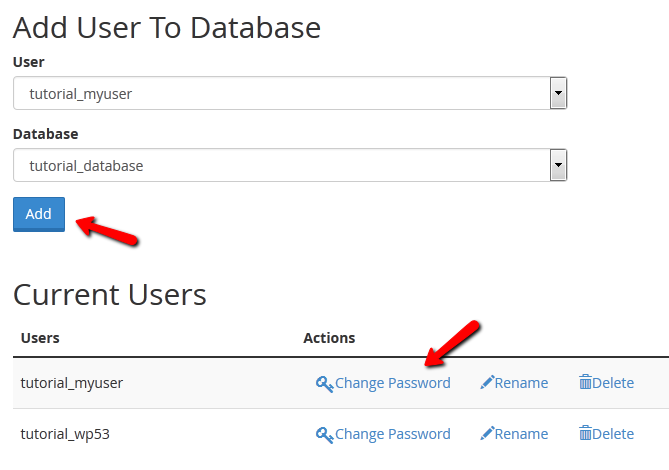The width and height of the screenshot is (669, 470).
Task: Click the trash icon for tutorial_myuser
Action: pyautogui.click(x=585, y=383)
